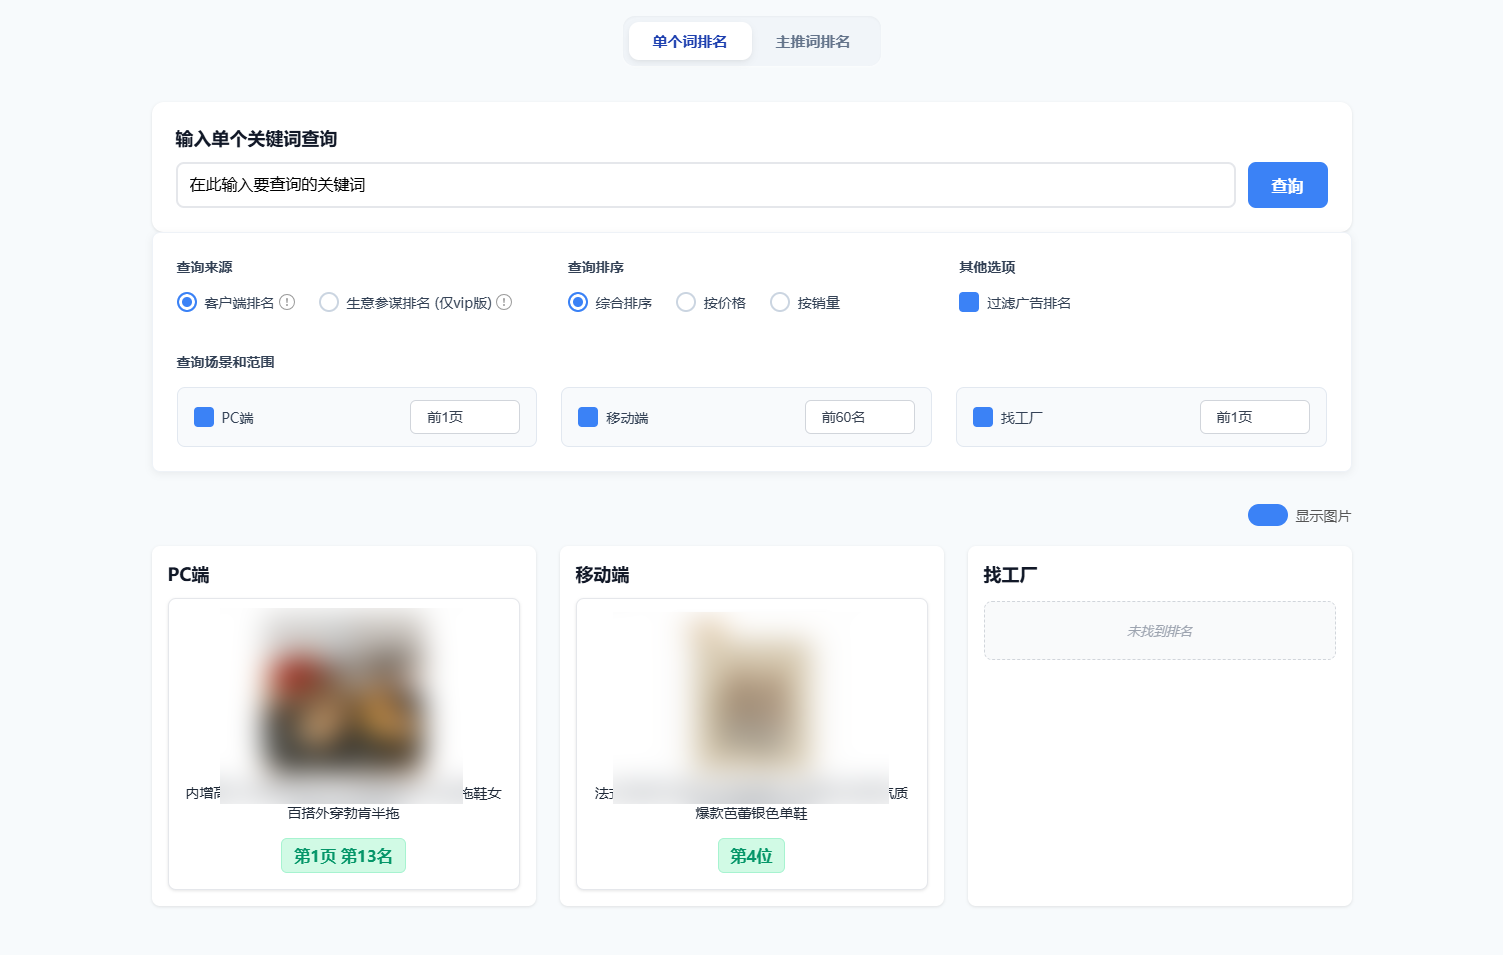Uncheck the 移动端 scene checkbox
The width and height of the screenshot is (1503, 955).
coord(588,417)
